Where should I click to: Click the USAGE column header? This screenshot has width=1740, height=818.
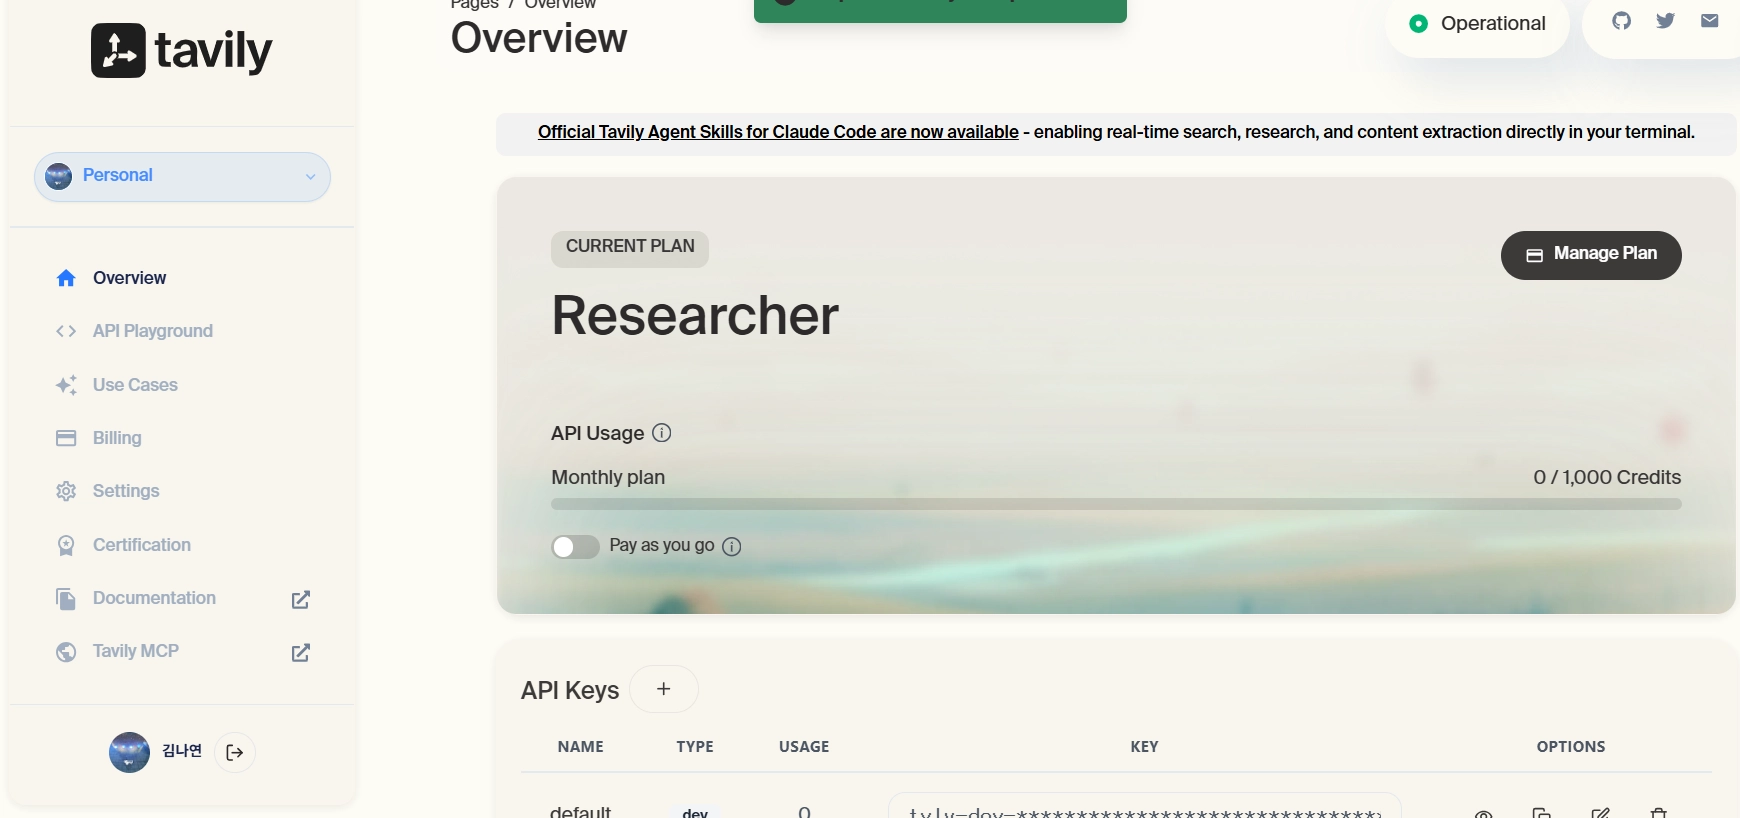(804, 747)
